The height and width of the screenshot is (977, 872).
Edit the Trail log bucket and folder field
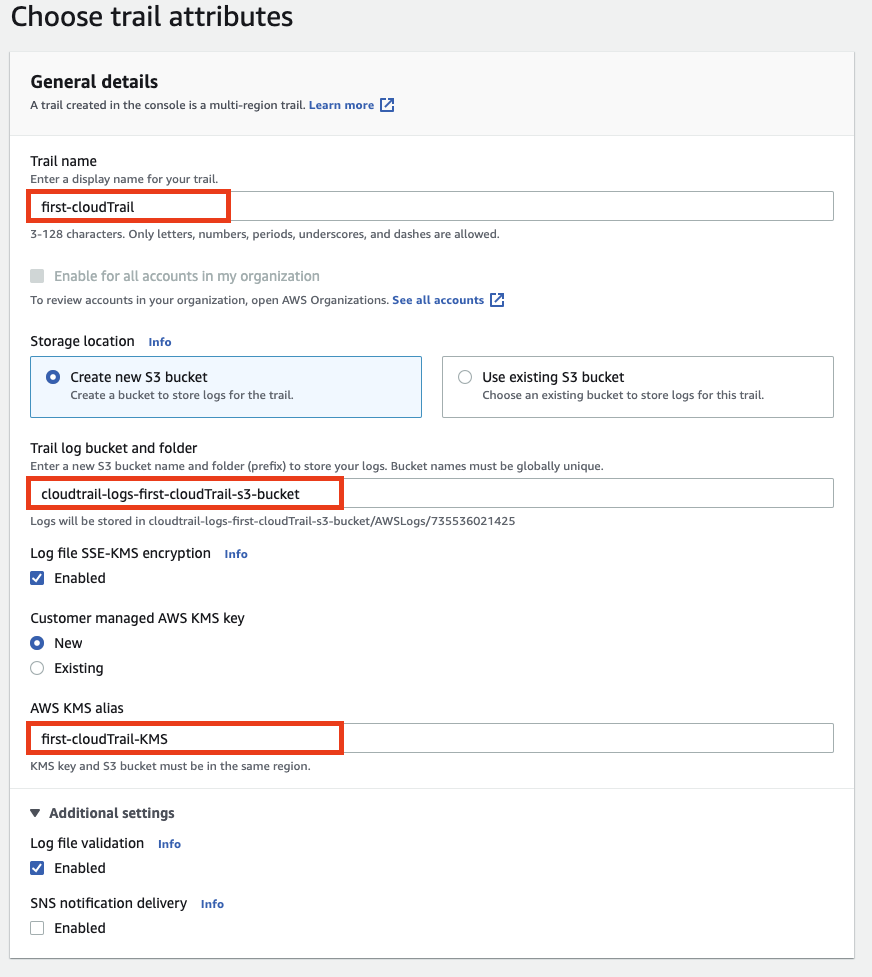coord(431,493)
